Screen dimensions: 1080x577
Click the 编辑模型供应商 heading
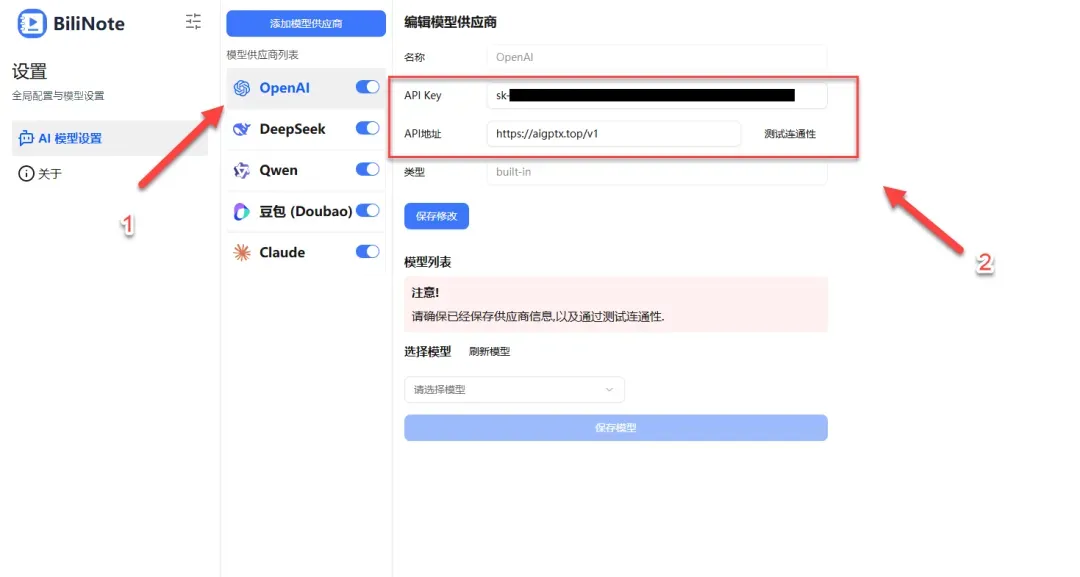click(450, 22)
